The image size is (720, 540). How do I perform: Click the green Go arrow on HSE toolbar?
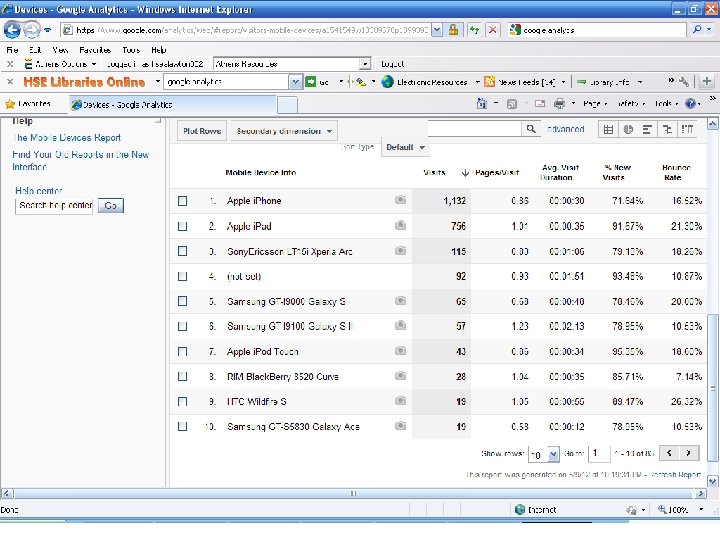tap(311, 82)
